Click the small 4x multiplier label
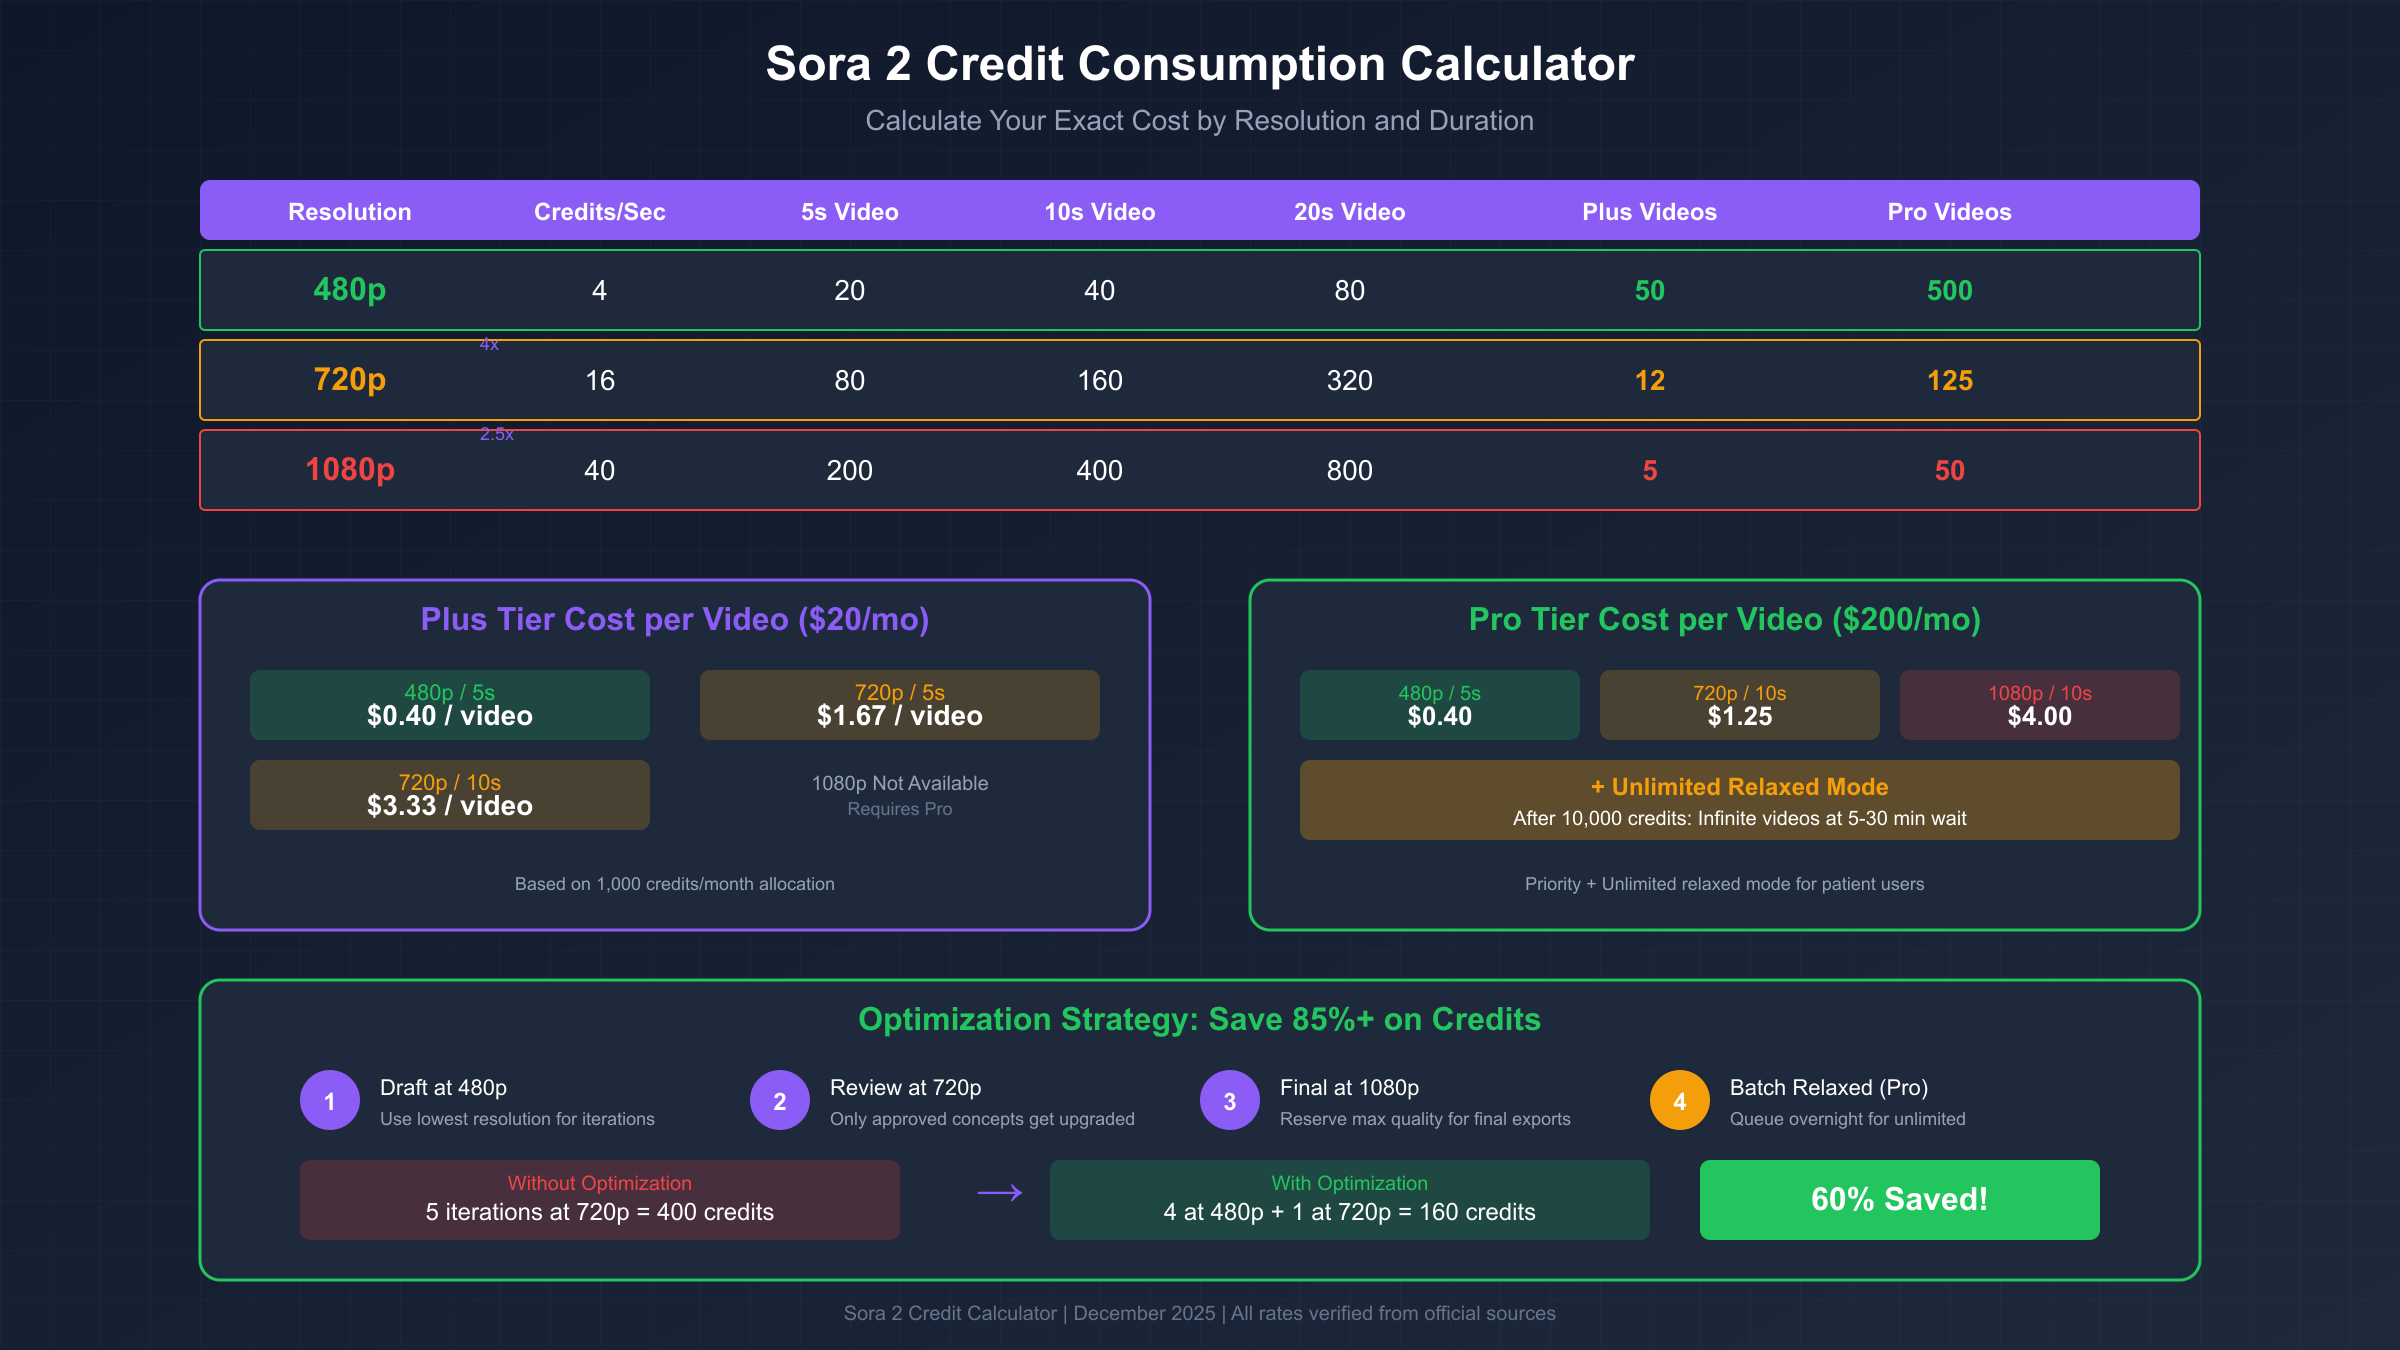The image size is (2400, 1350). click(489, 345)
